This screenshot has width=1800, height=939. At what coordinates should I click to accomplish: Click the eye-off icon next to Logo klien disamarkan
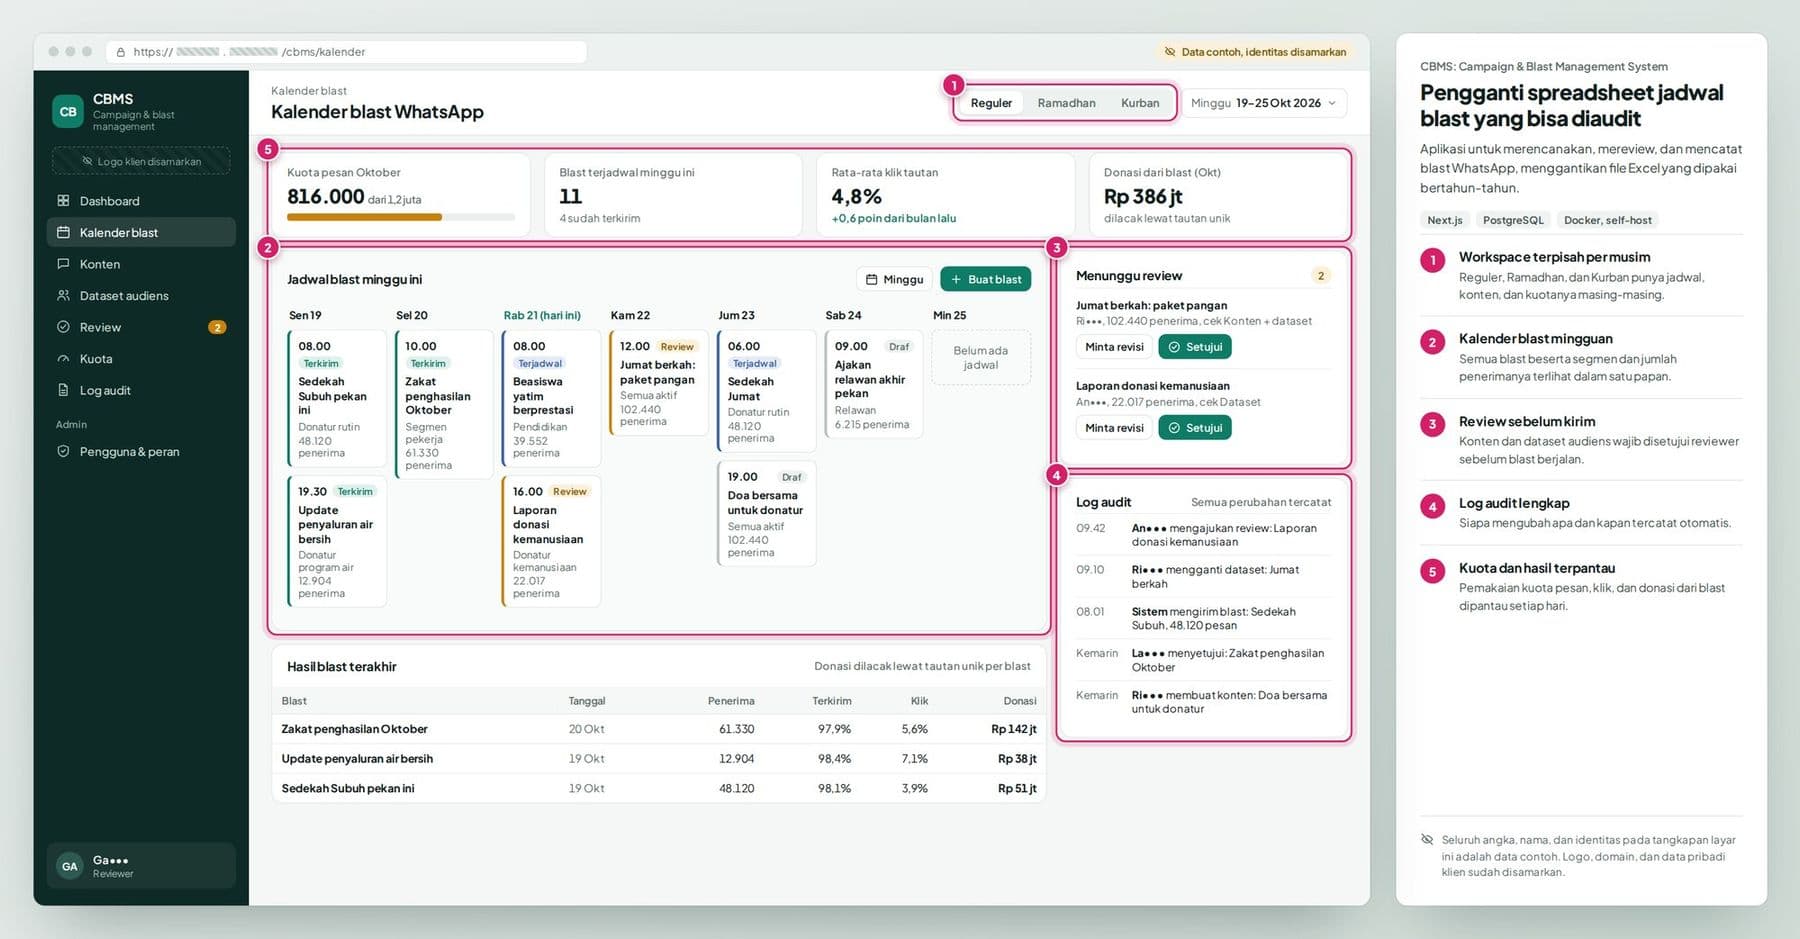tap(87, 161)
